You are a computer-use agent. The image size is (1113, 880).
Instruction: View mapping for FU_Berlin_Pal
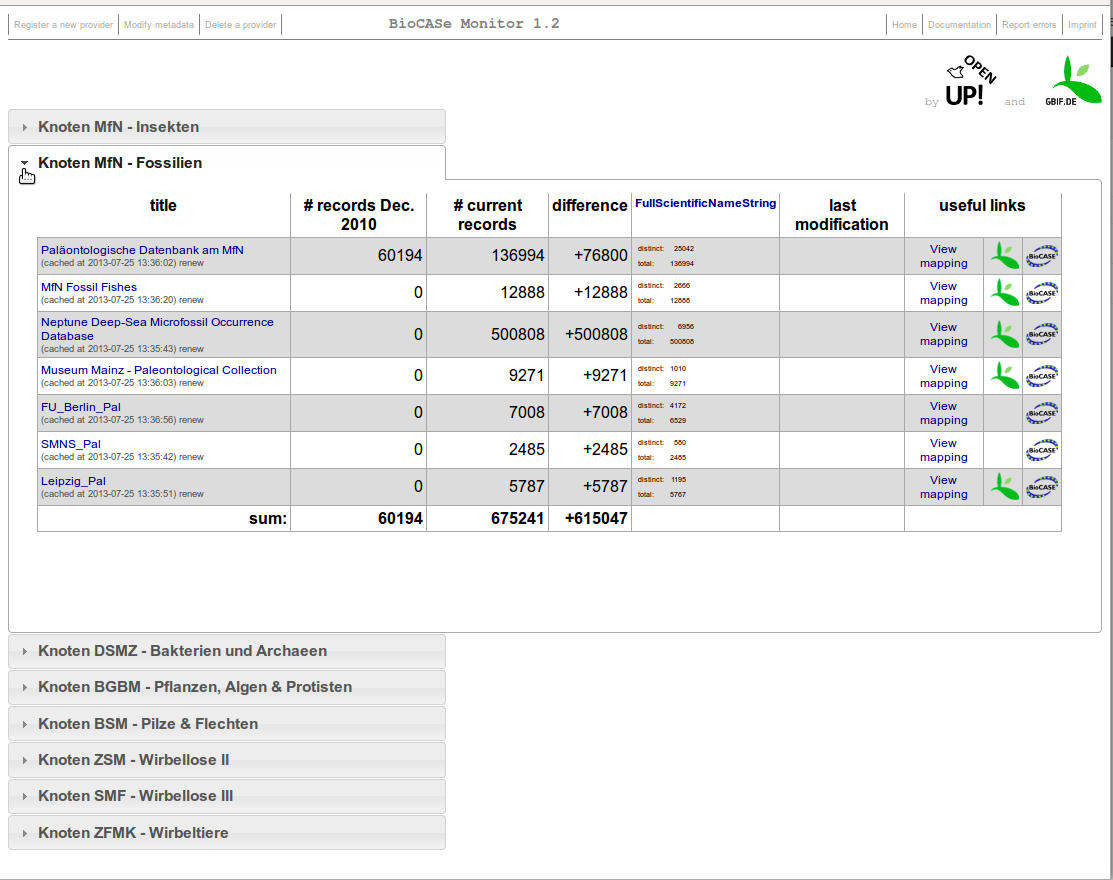943,413
